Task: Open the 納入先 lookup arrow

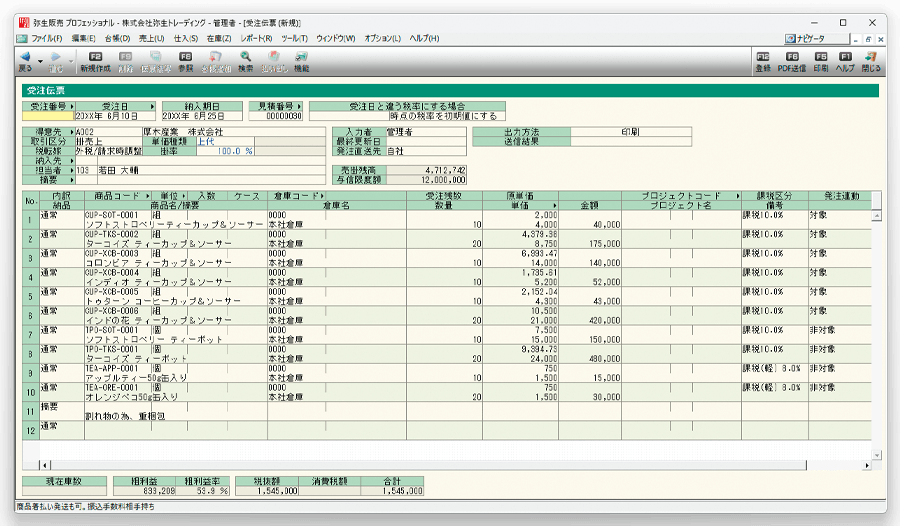Action: click(72, 161)
